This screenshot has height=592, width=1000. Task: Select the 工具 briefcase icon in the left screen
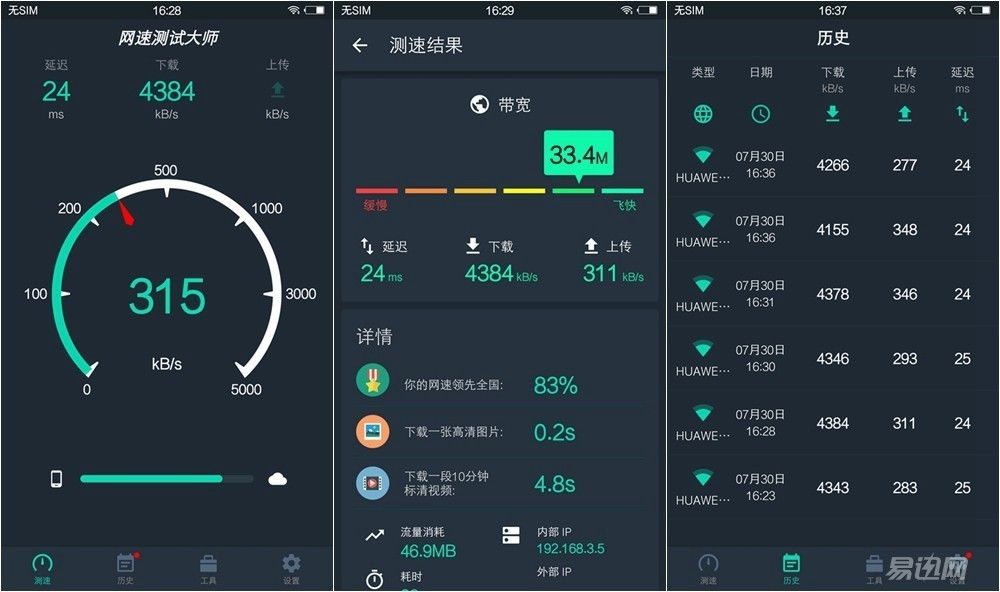(x=209, y=569)
